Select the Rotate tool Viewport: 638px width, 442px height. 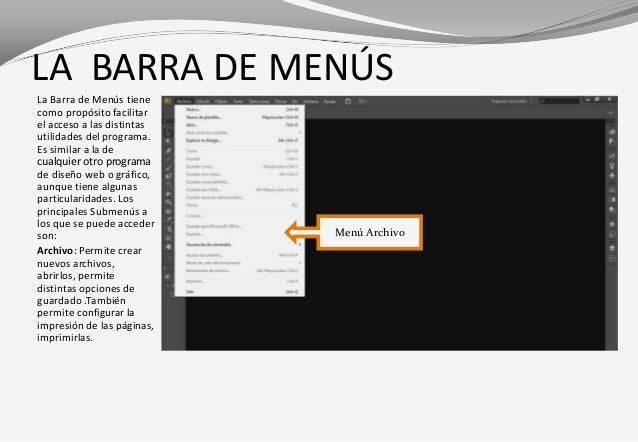tap(168, 184)
